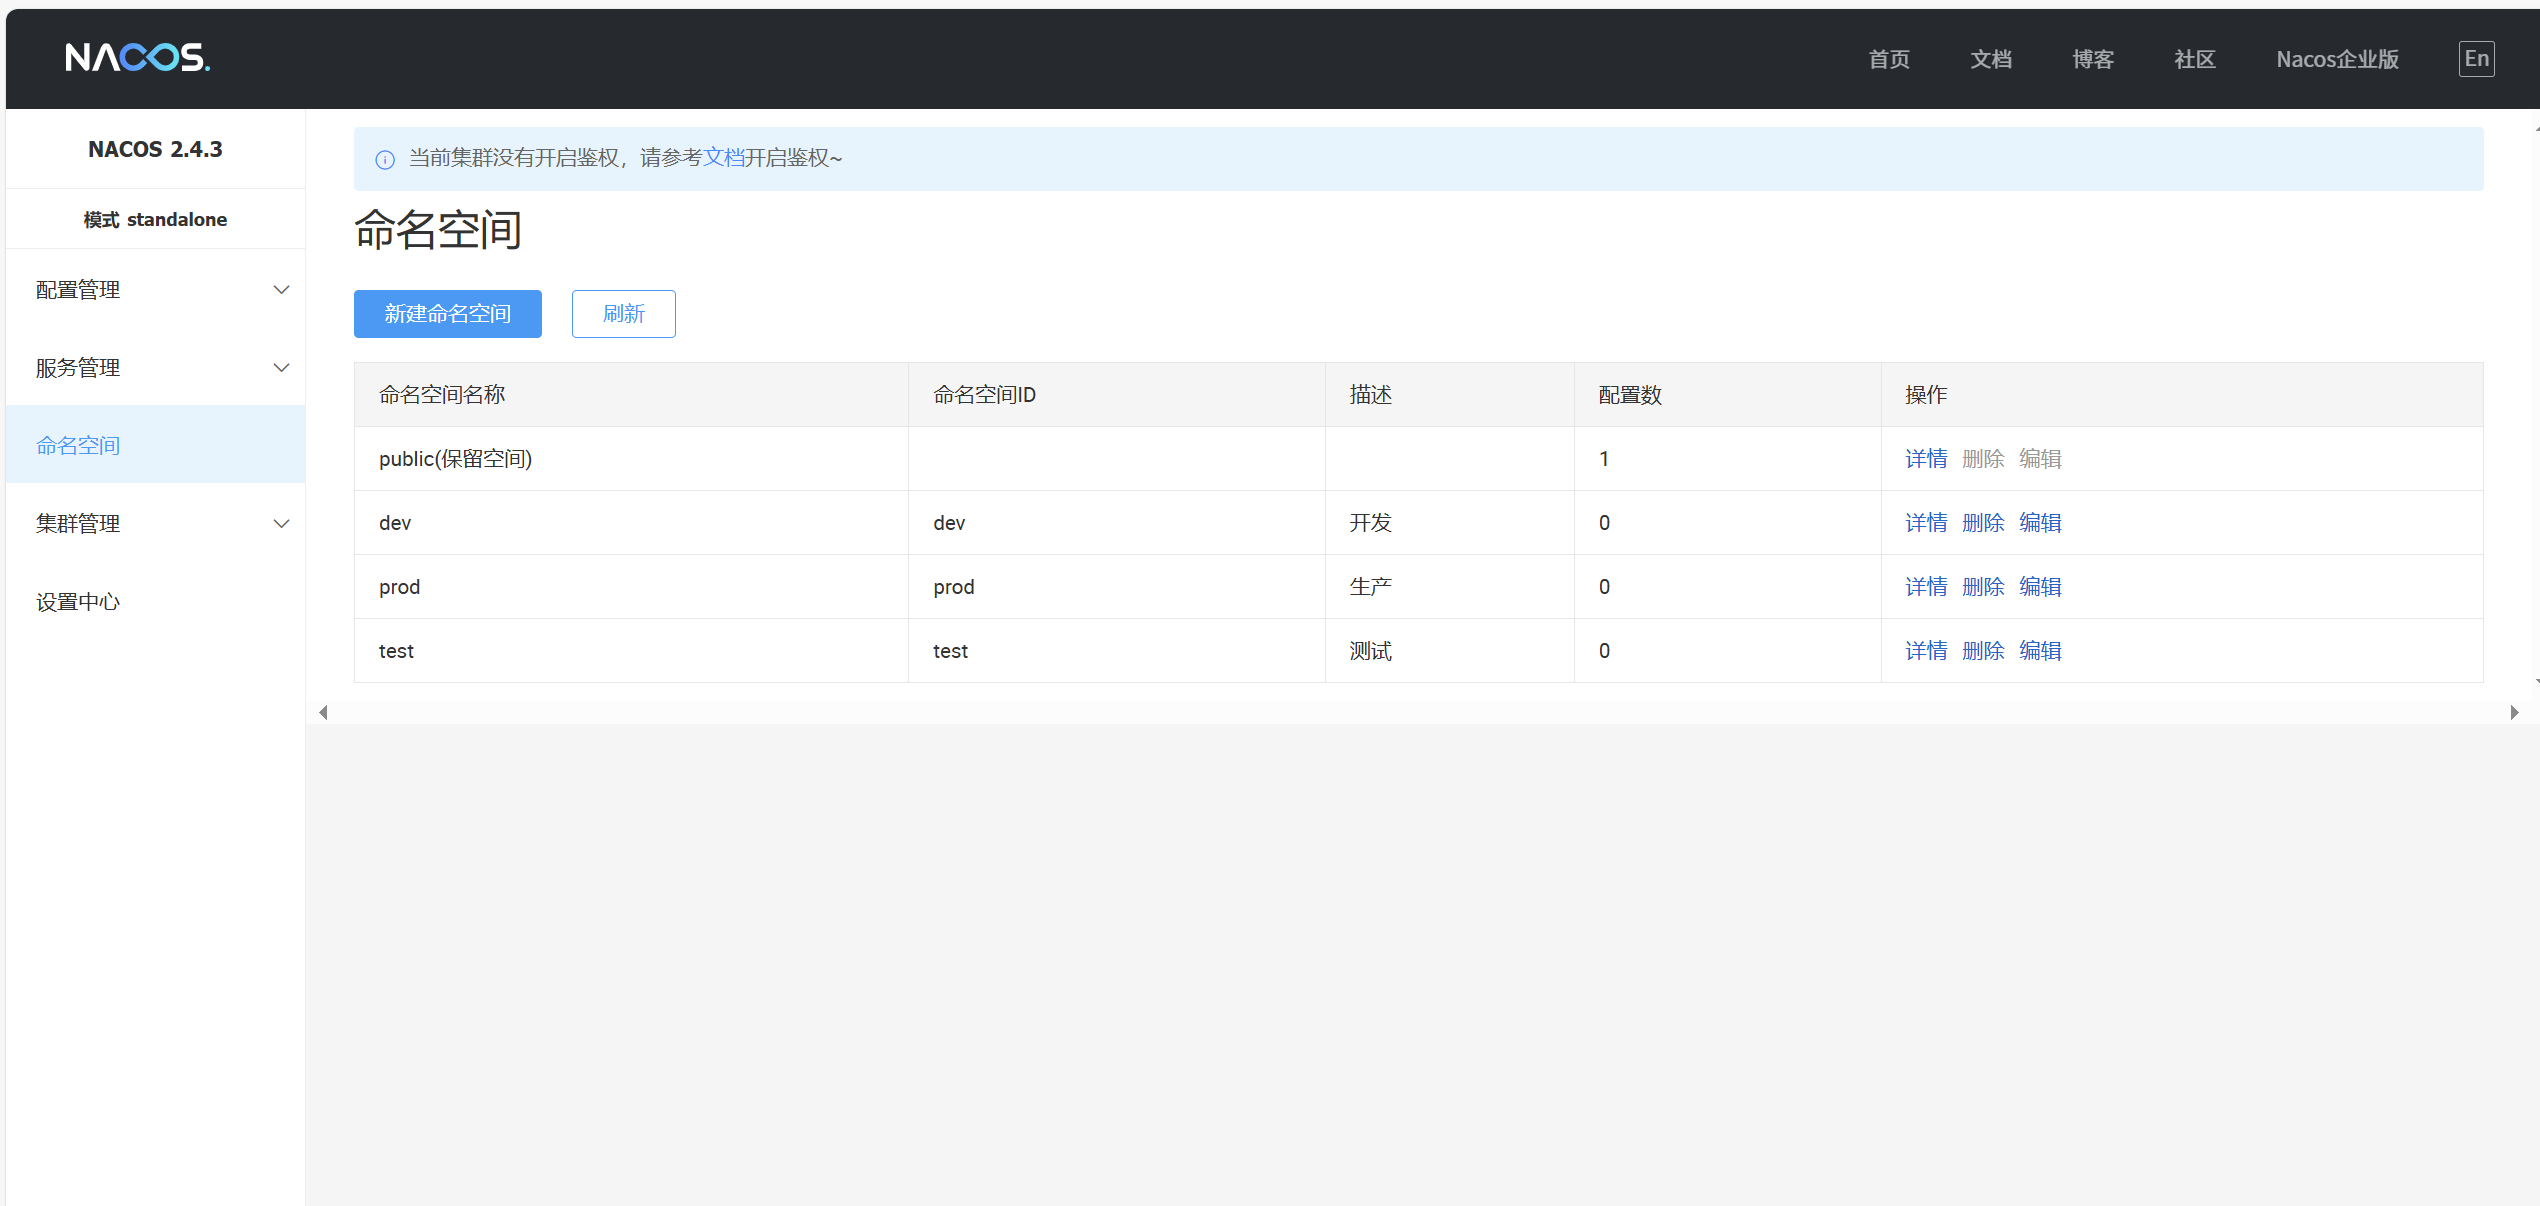Click the 开发 description cell
Image resolution: width=2540 pixels, height=1206 pixels.
pyautogui.click(x=1449, y=523)
